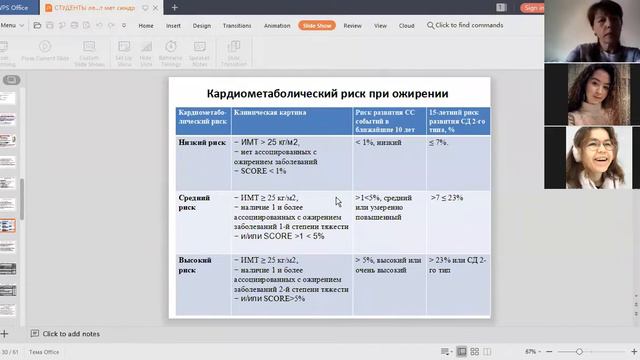Click the Click to add notes field
This screenshot has width=640, height=360.
71,333
